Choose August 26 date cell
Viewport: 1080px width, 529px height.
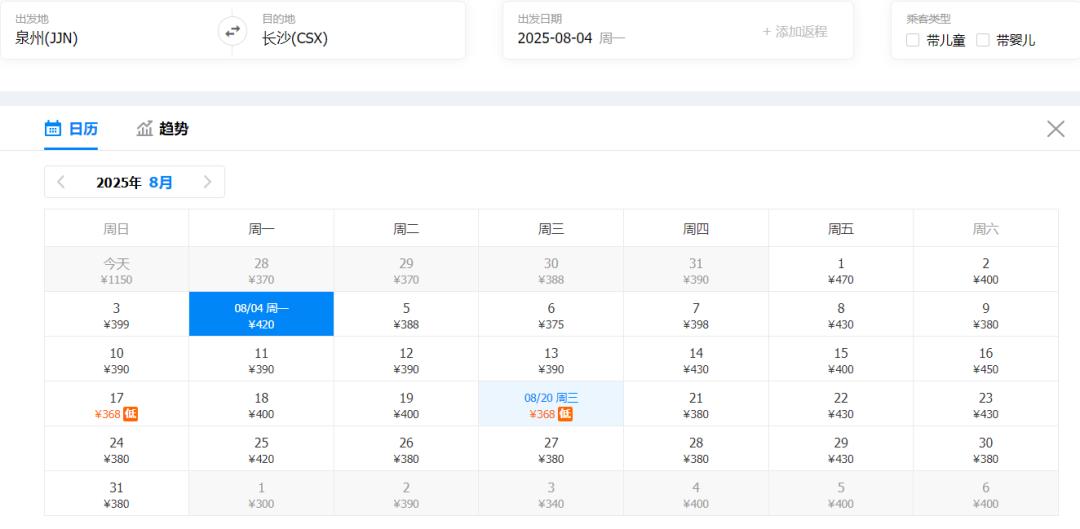(x=406, y=448)
